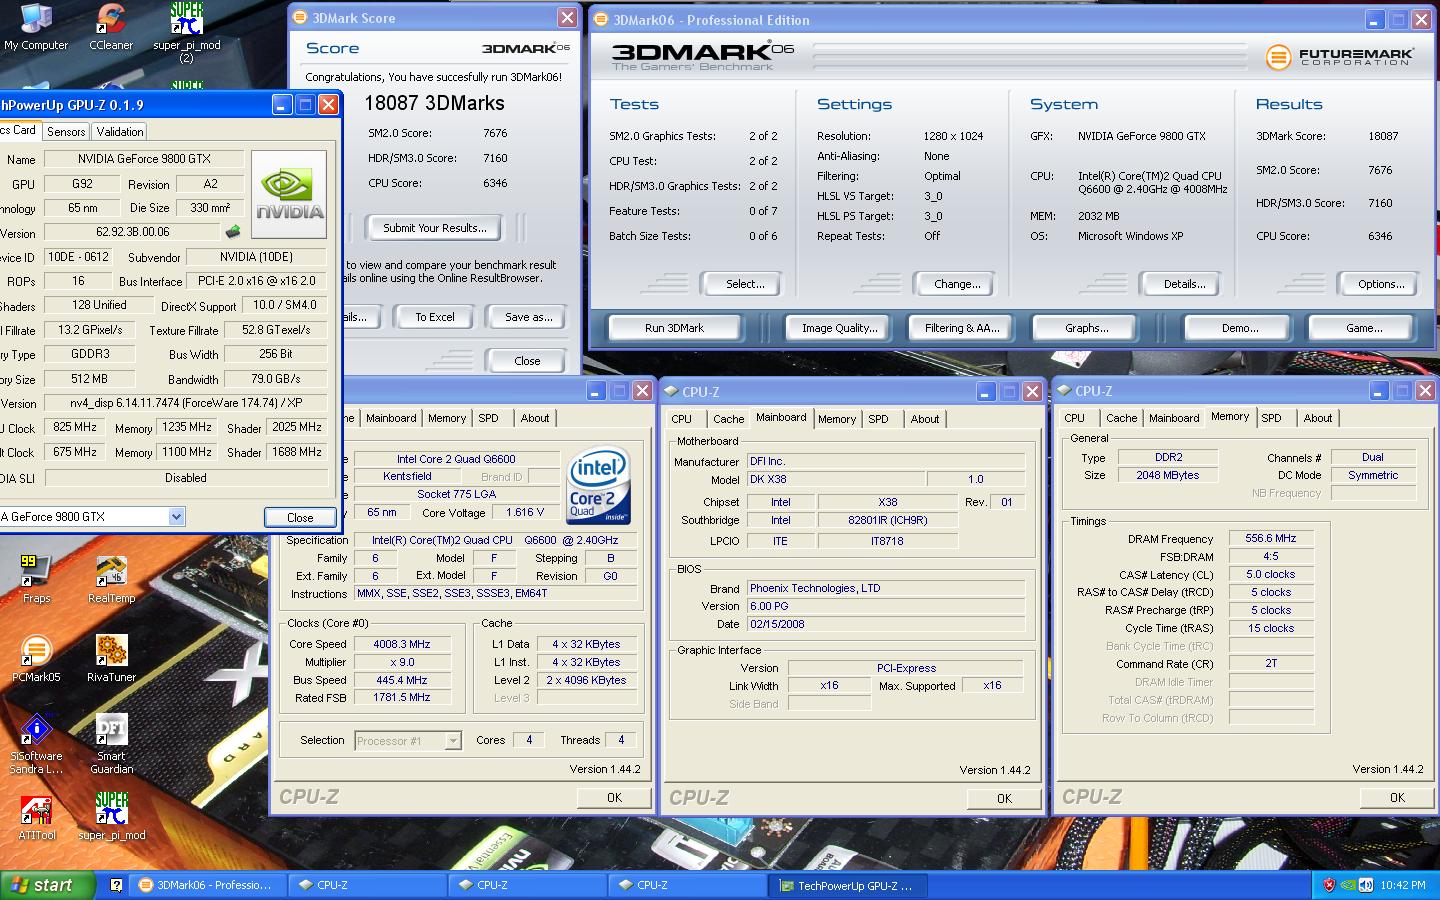Open Graphs in 3DMark06
1440x900 pixels.
(x=1086, y=328)
